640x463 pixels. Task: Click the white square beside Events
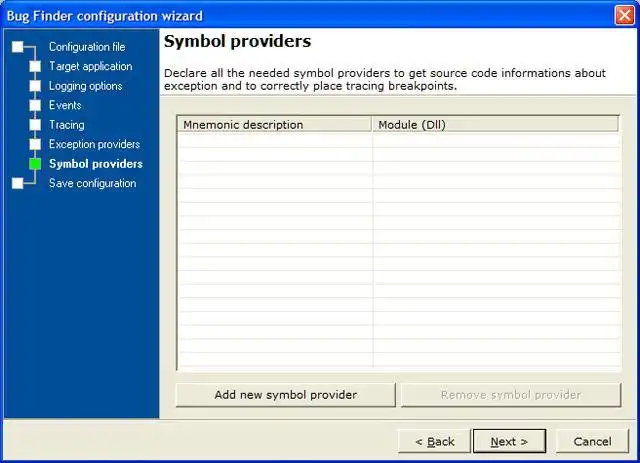click(35, 105)
